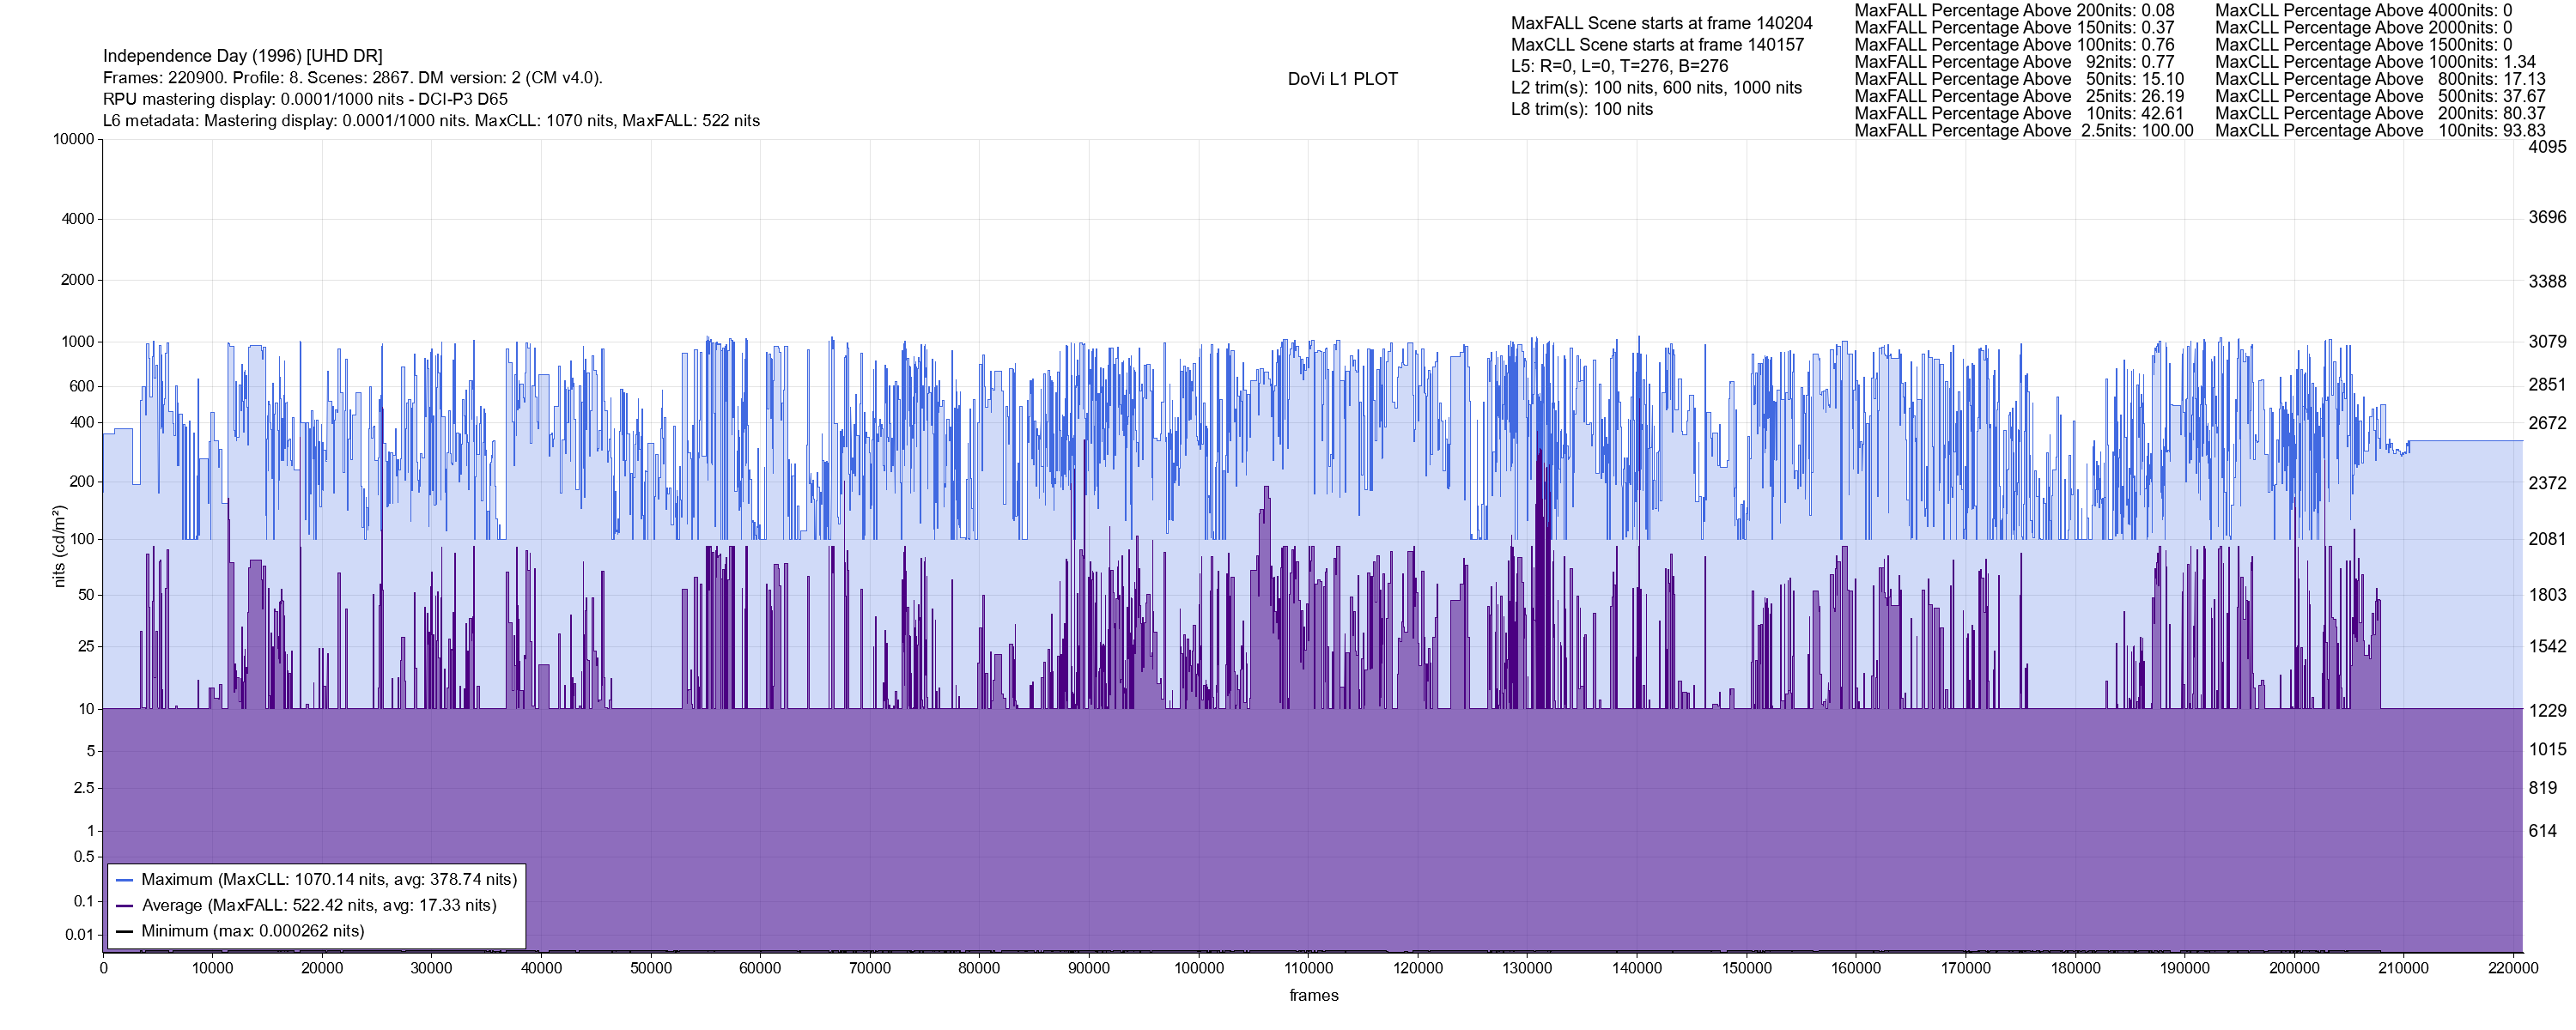Click the 'MaxFALL Percentage Above 200nits' statistic
This screenshot has width=2576, height=1030.
click(x=2014, y=10)
